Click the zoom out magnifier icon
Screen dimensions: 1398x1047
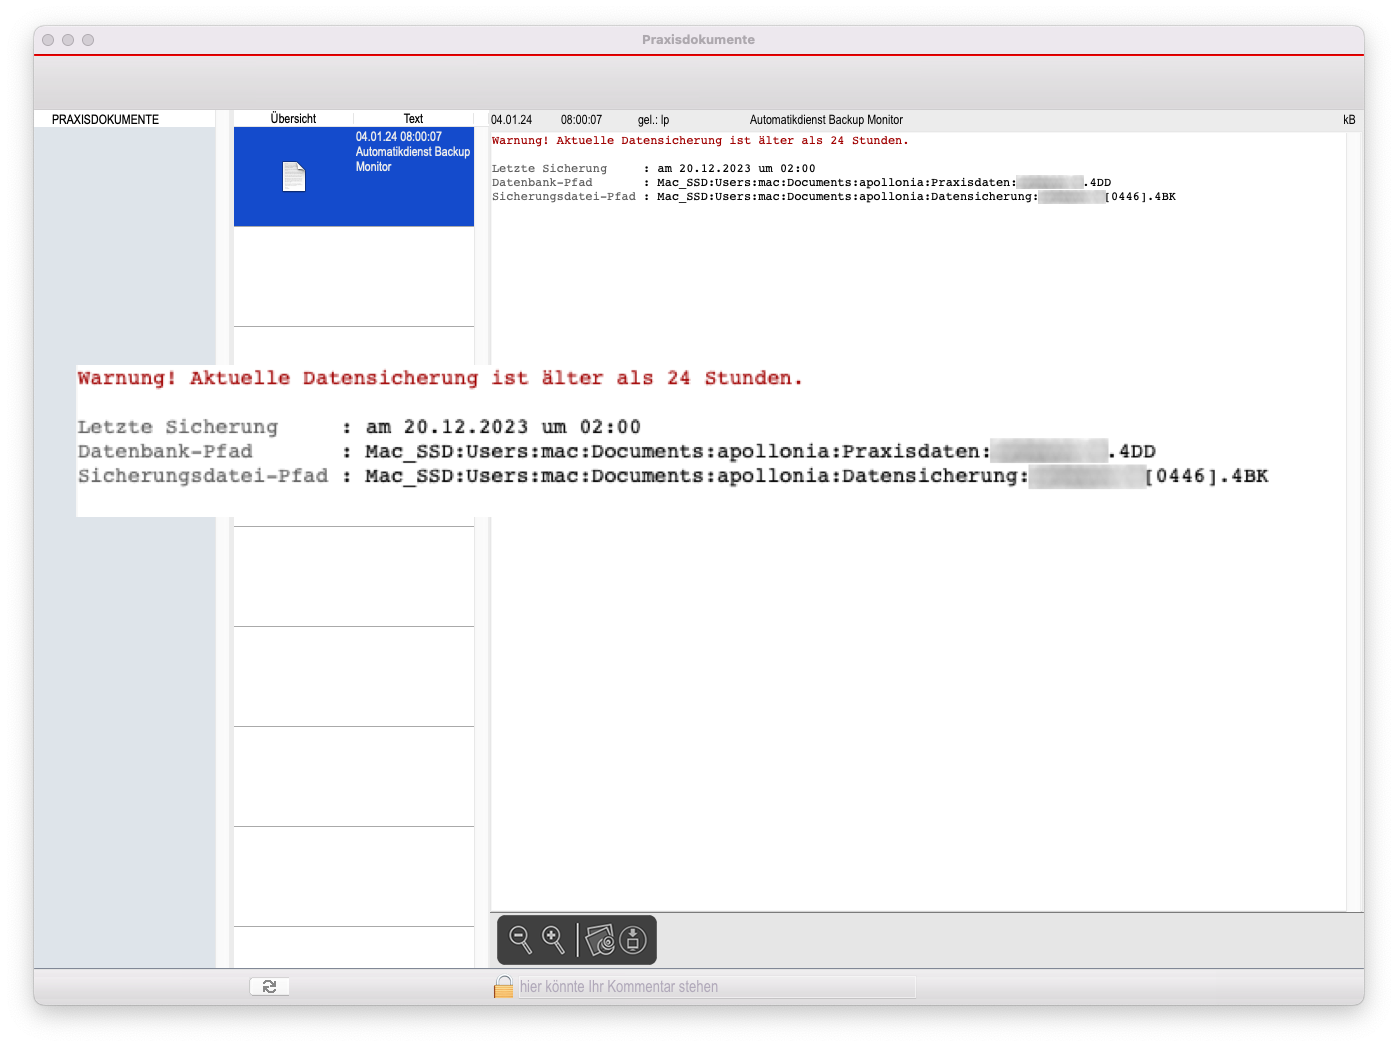521,940
